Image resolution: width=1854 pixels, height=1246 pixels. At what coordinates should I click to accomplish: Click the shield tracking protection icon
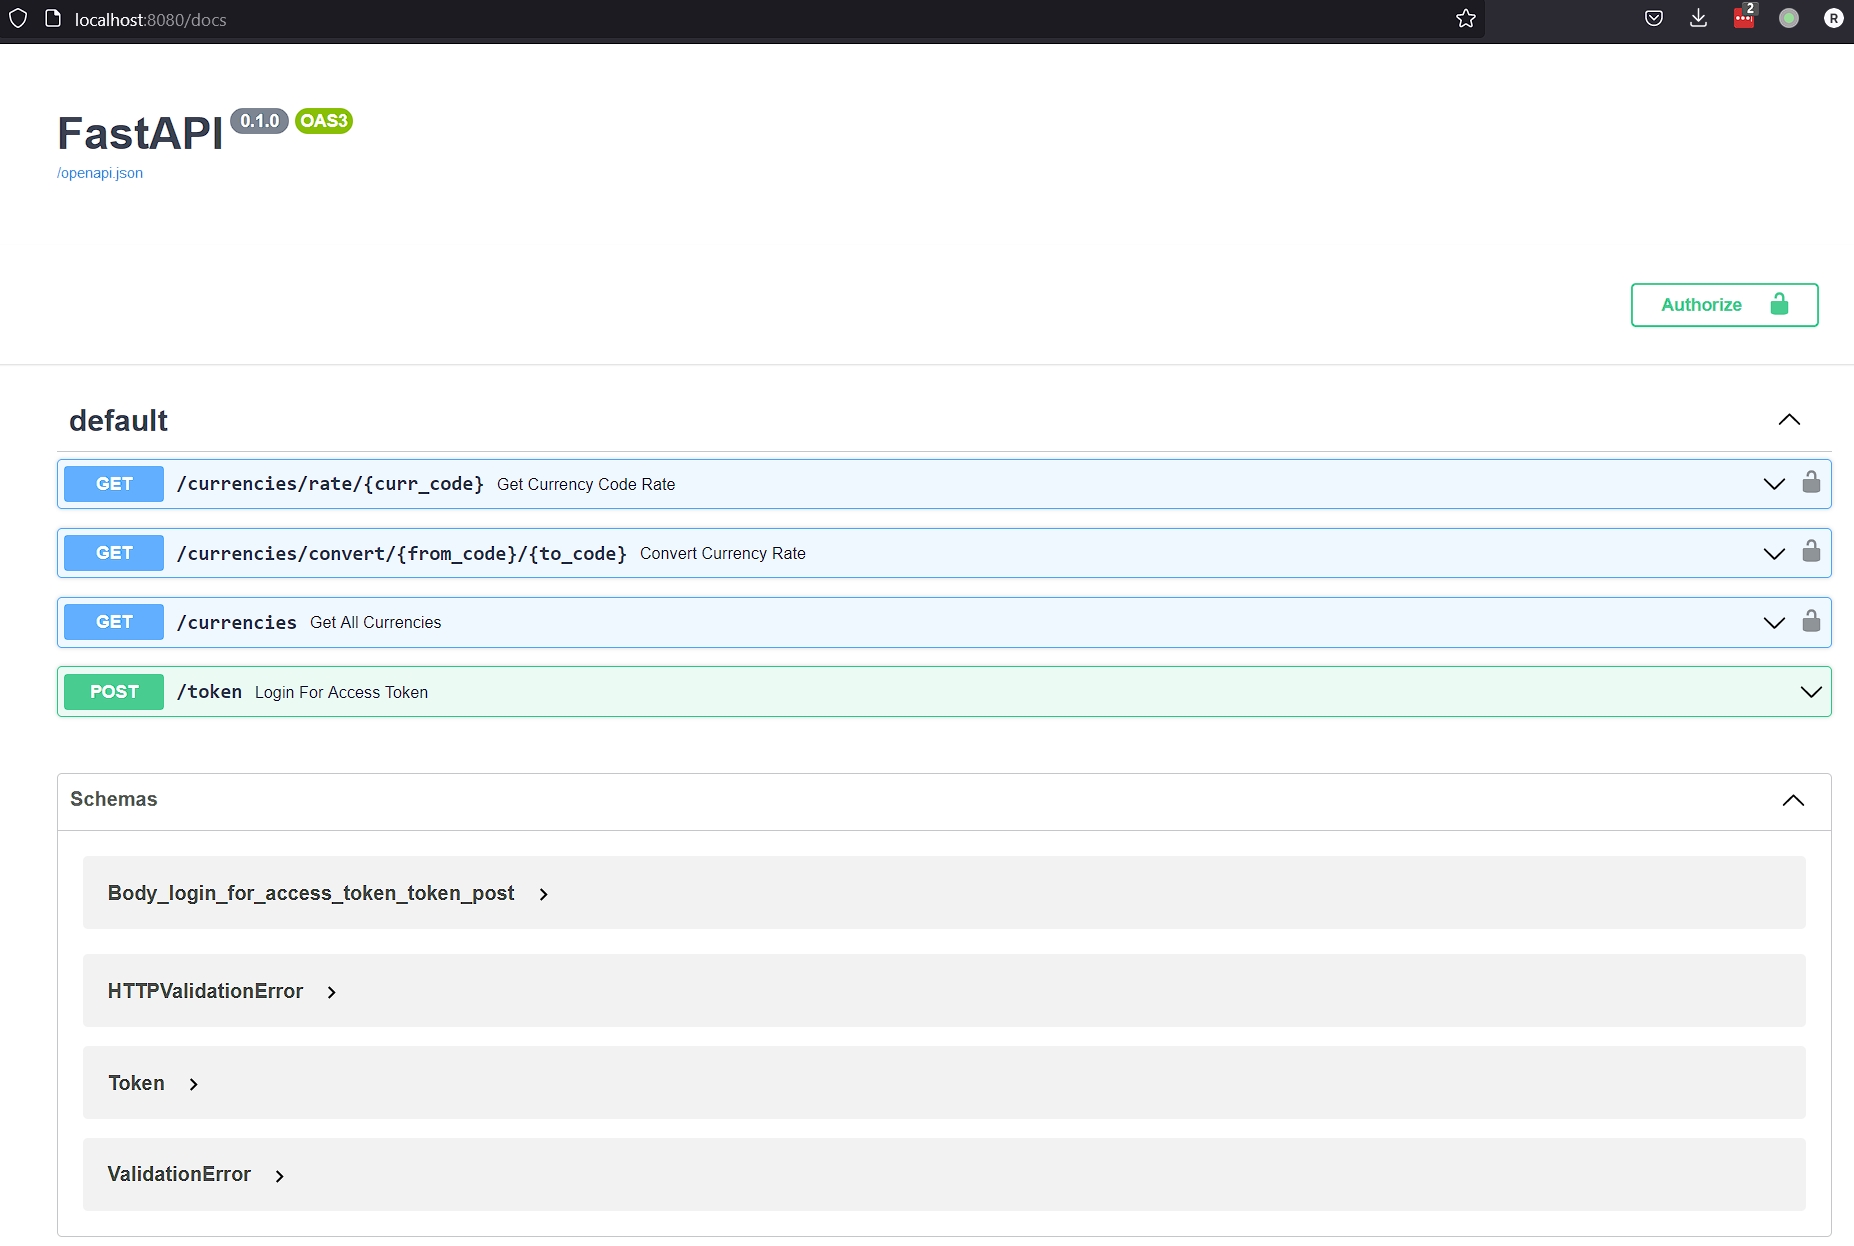click(18, 18)
